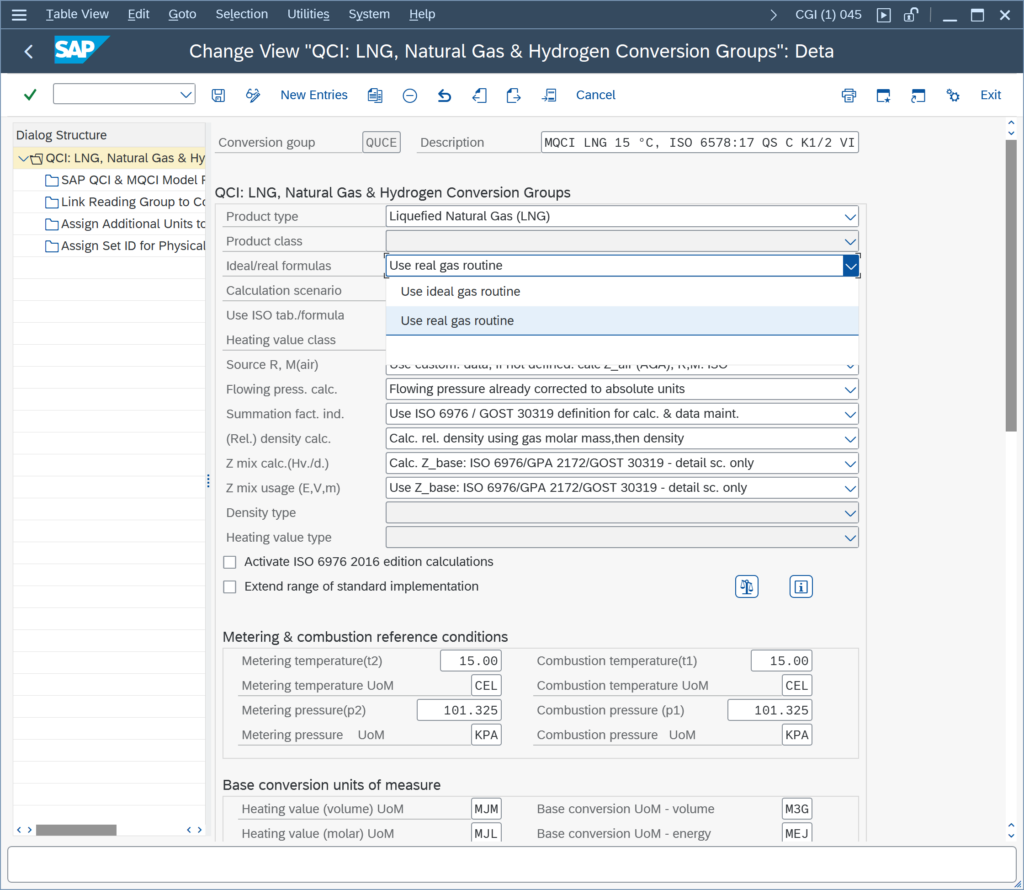Image resolution: width=1024 pixels, height=890 pixels.
Task: Copy entry using the copy-as icon
Action: (x=375, y=95)
